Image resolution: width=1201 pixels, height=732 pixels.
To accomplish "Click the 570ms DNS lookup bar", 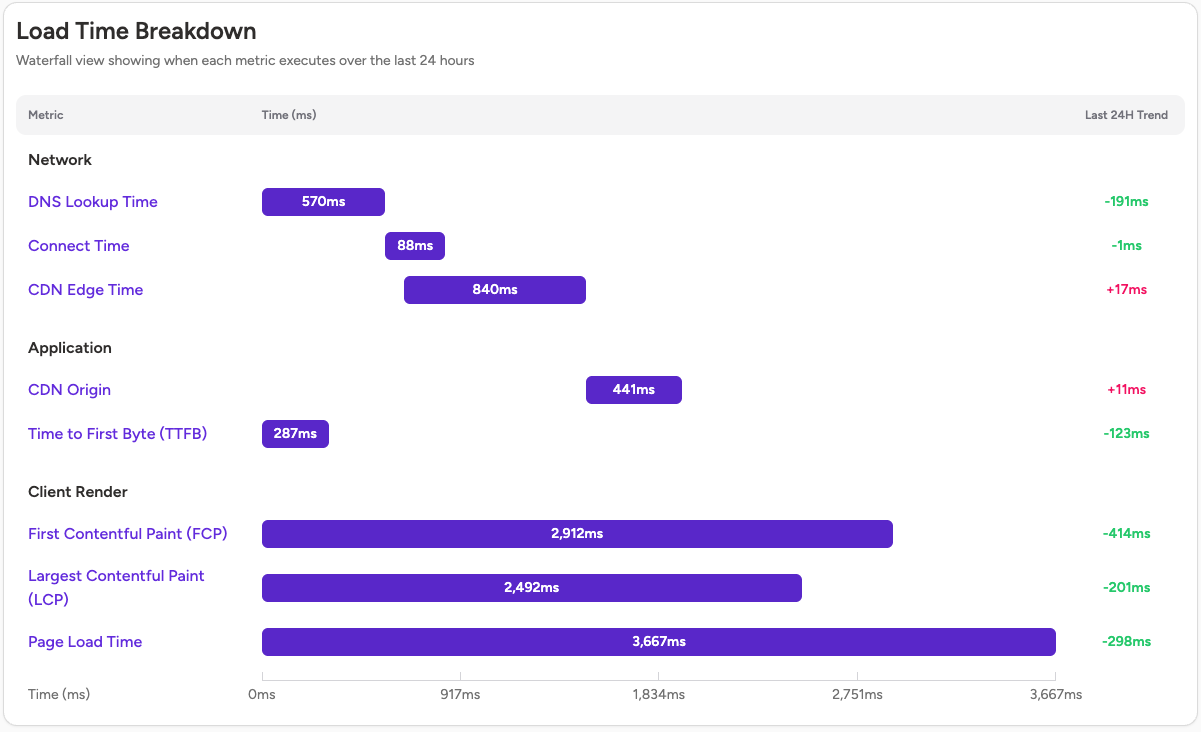I will pyautogui.click(x=323, y=202).
